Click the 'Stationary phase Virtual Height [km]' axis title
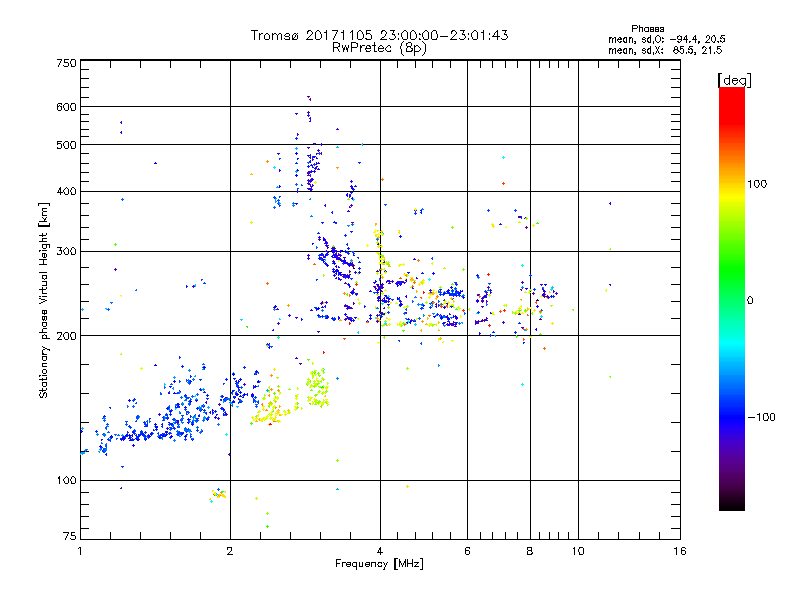Image resolution: width=800 pixels, height=600 pixels. [43, 301]
